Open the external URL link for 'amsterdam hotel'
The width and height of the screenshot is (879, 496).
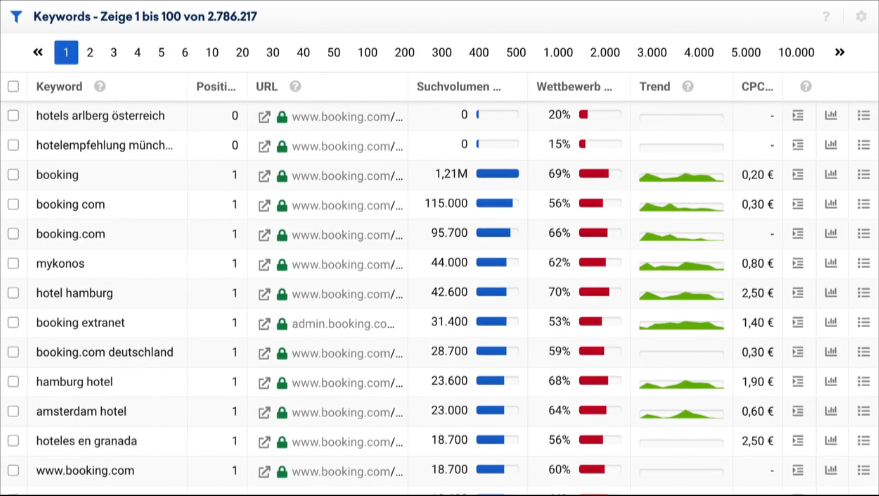(x=264, y=412)
